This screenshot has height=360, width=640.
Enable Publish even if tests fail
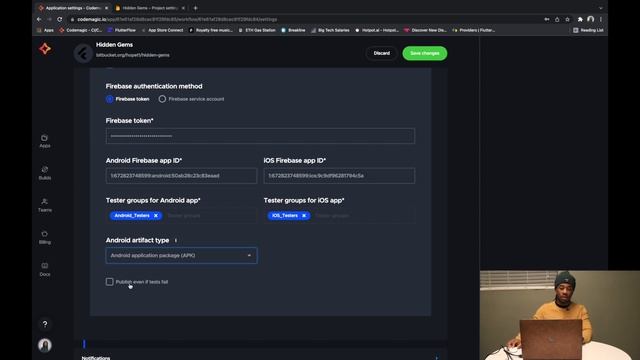tap(109, 282)
